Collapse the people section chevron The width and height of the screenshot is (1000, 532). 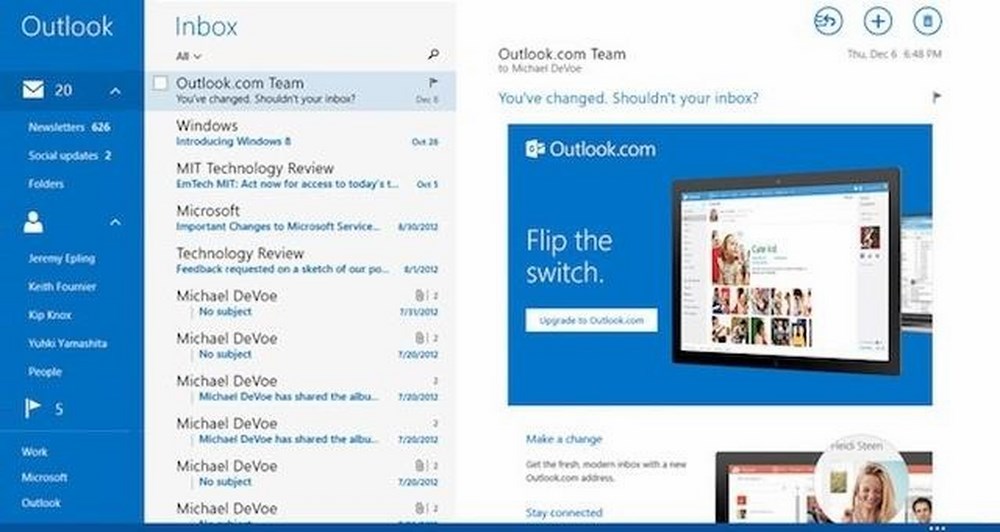pos(115,223)
